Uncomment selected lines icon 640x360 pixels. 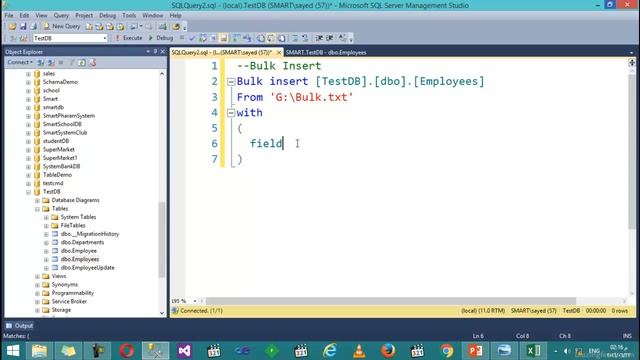click(x=305, y=38)
